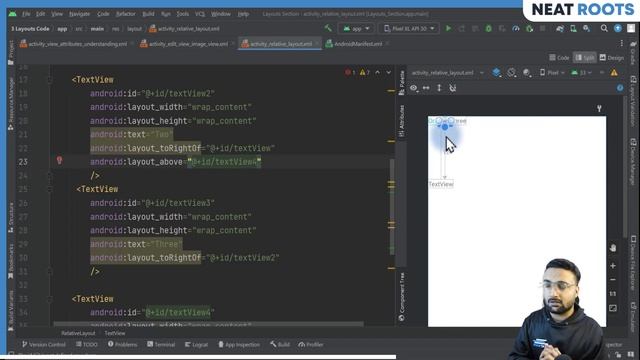Open the Device Manager phone icon in toolbar

click(x=573, y=29)
